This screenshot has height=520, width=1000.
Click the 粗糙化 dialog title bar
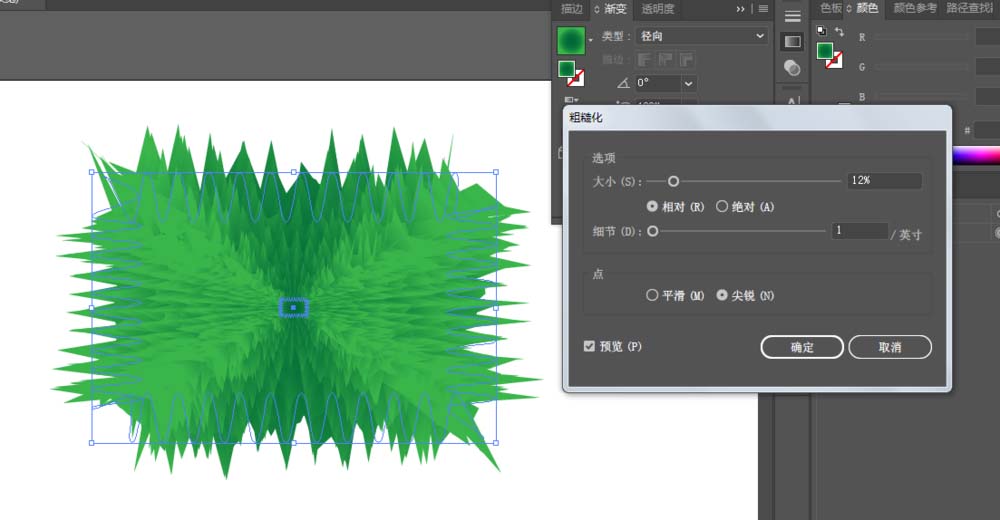757,117
